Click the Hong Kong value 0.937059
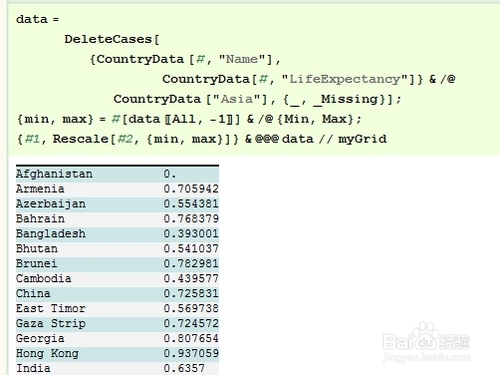Viewport: 500px width, 375px height. pyautogui.click(x=191, y=354)
